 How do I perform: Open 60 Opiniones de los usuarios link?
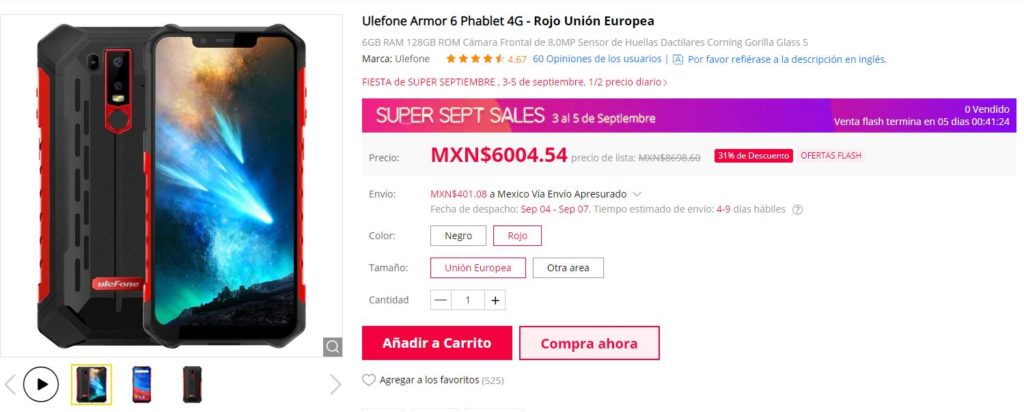click(x=597, y=59)
